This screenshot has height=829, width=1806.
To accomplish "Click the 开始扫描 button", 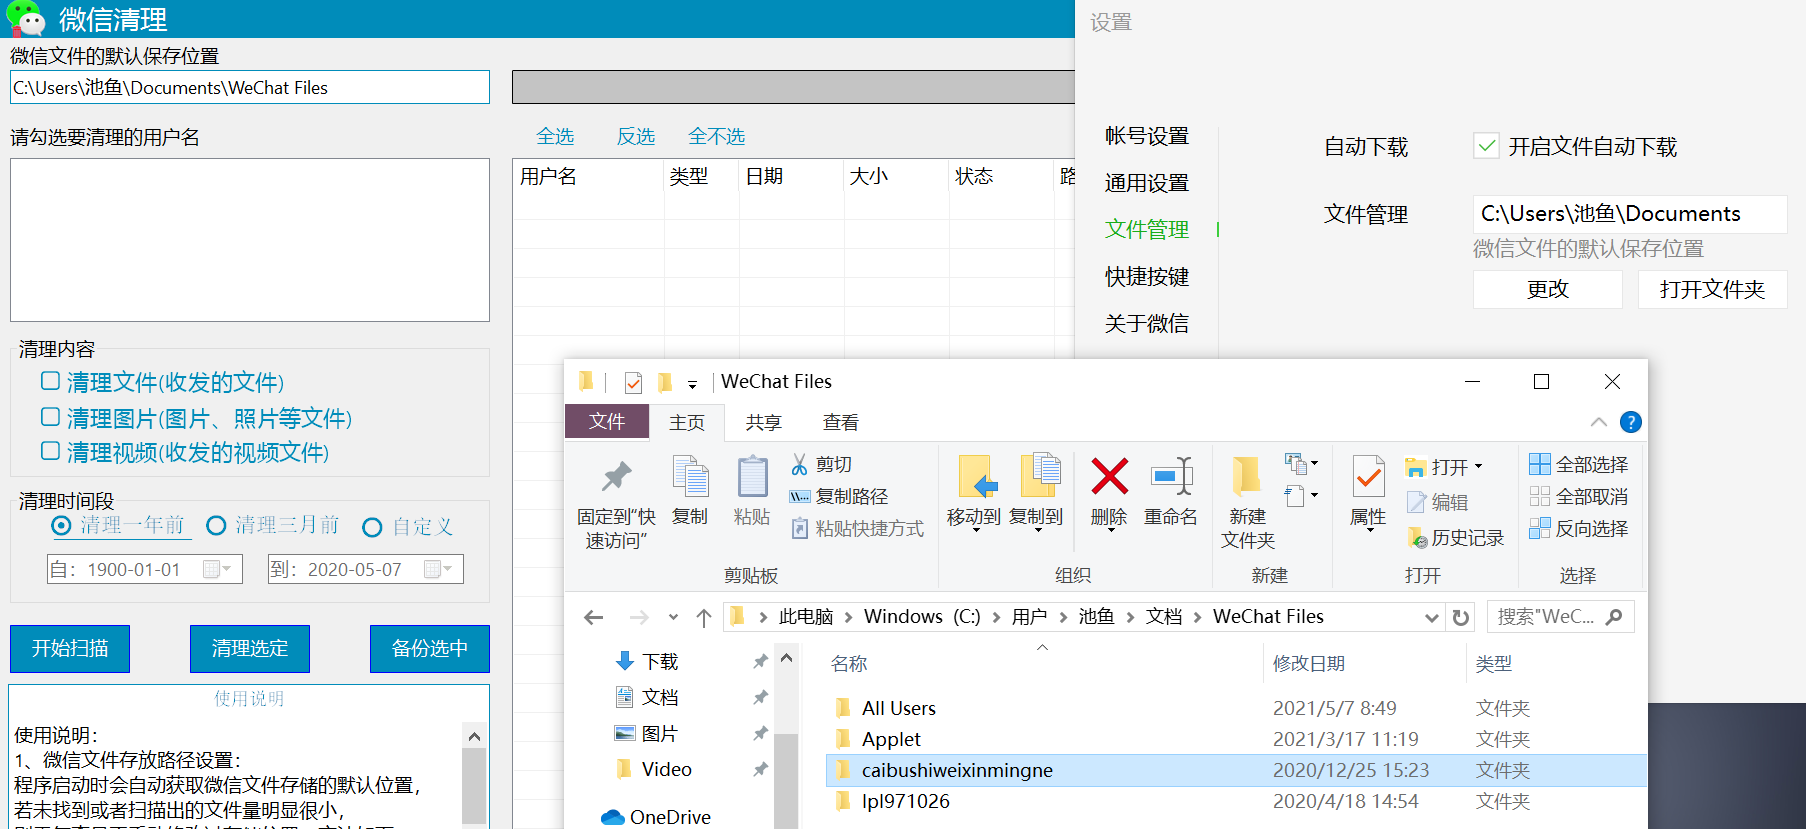I will click(x=70, y=648).
